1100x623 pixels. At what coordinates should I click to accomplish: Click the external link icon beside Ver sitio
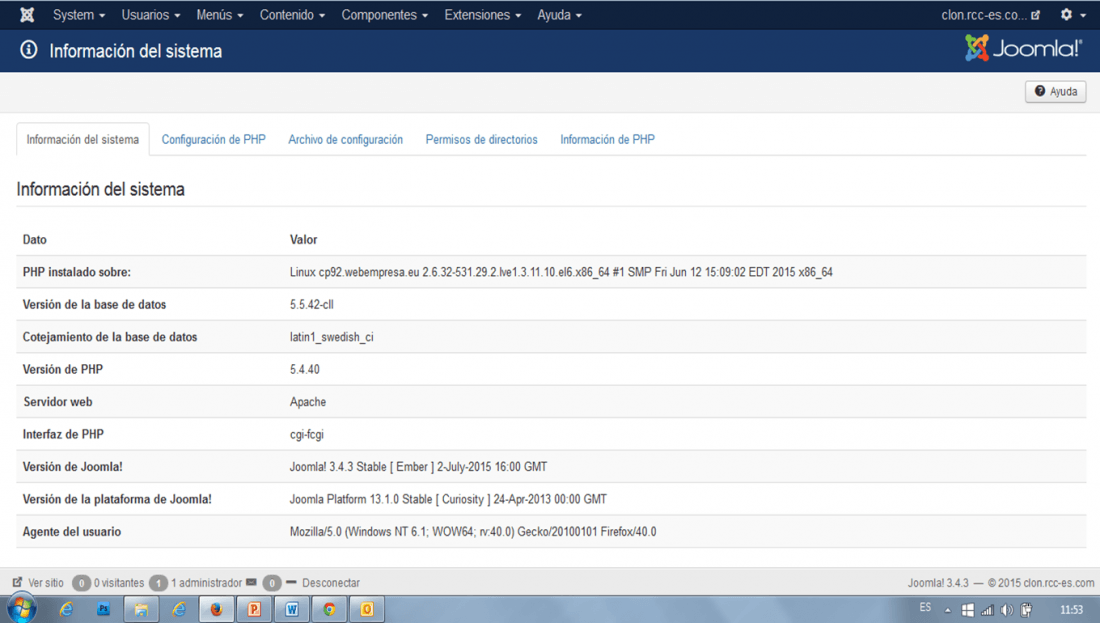18,582
